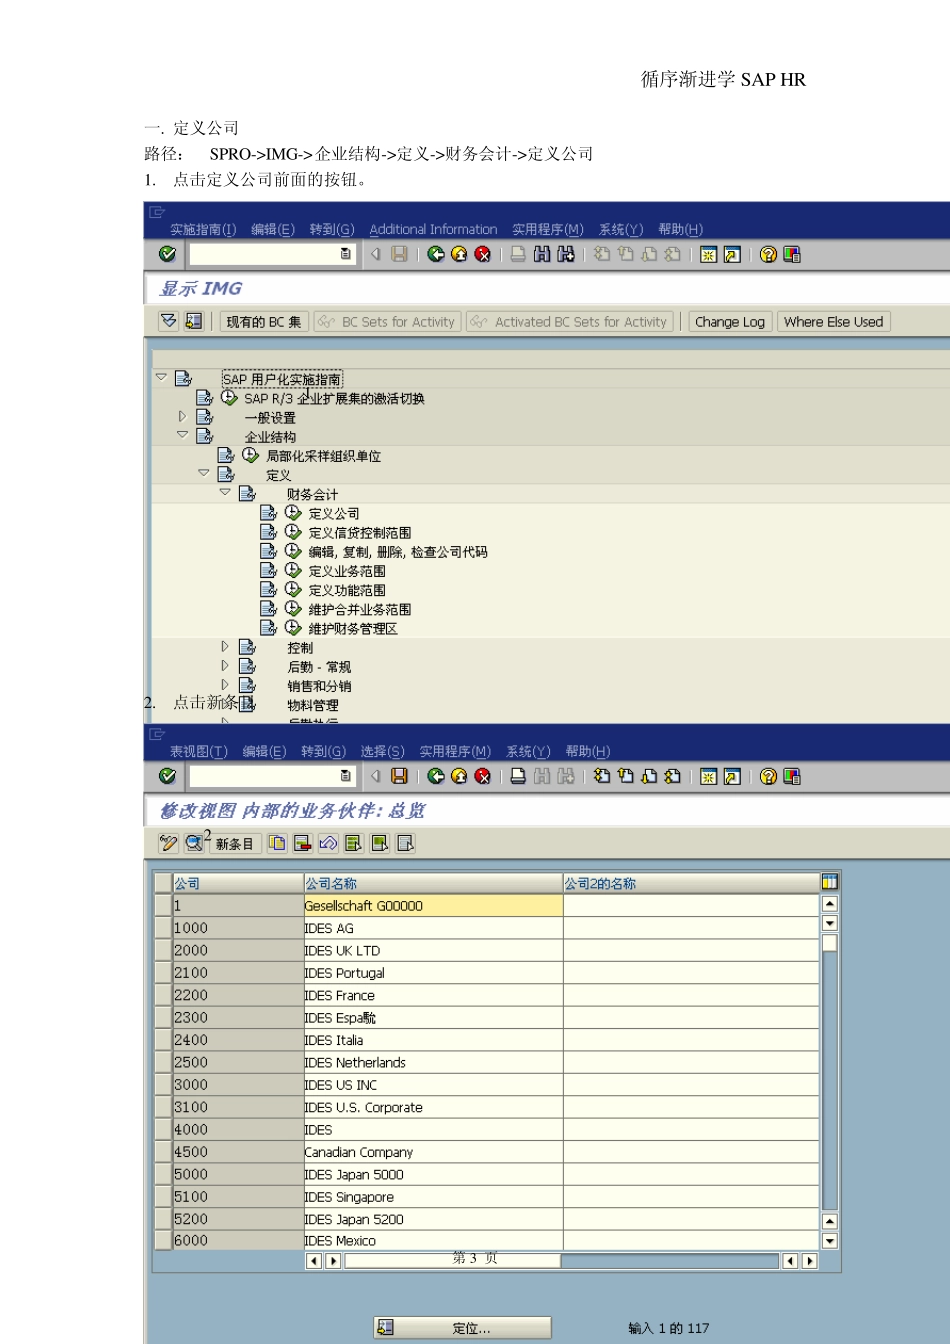
Task: Click Display/Change pencil icon left of 新条目
Action: coord(168,843)
